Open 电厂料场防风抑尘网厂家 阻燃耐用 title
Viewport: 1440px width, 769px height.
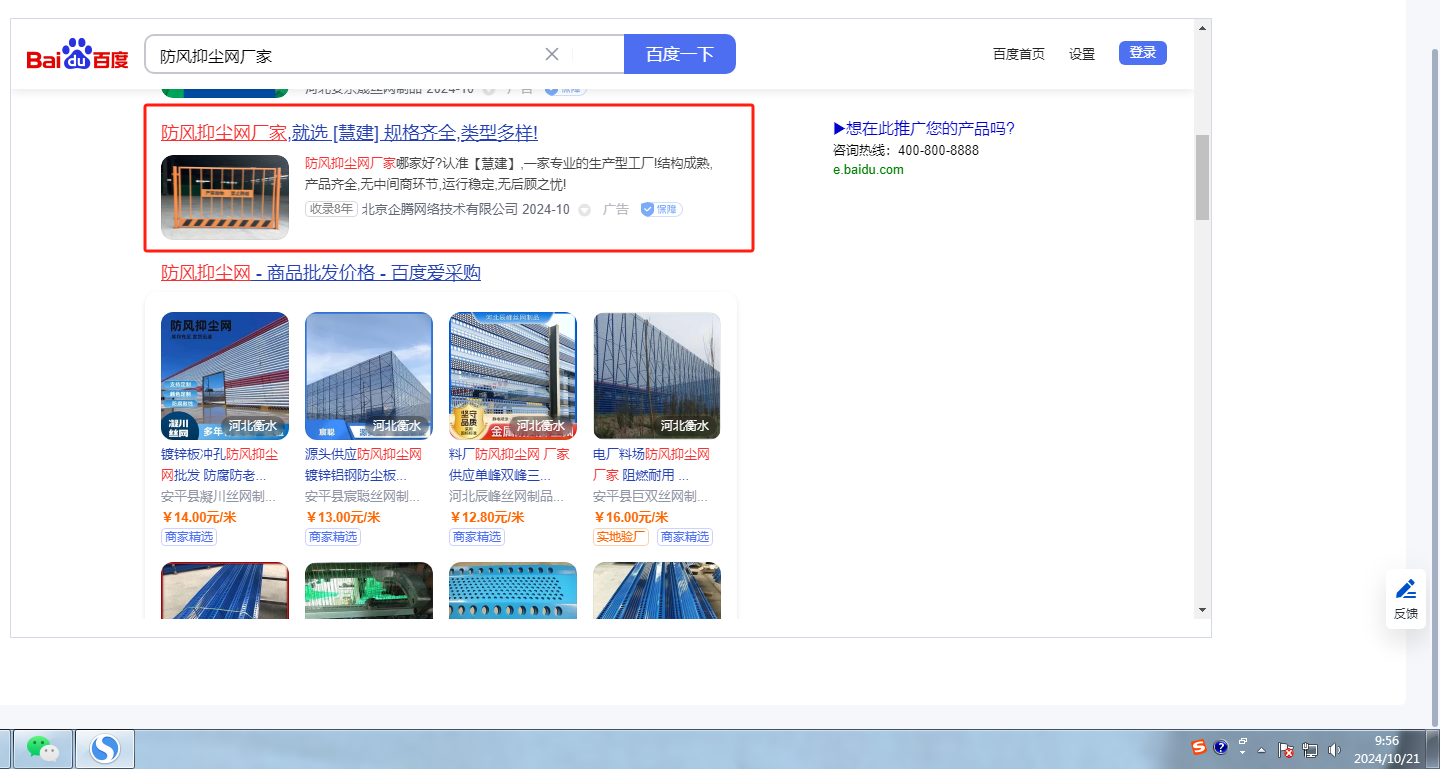tap(652, 464)
